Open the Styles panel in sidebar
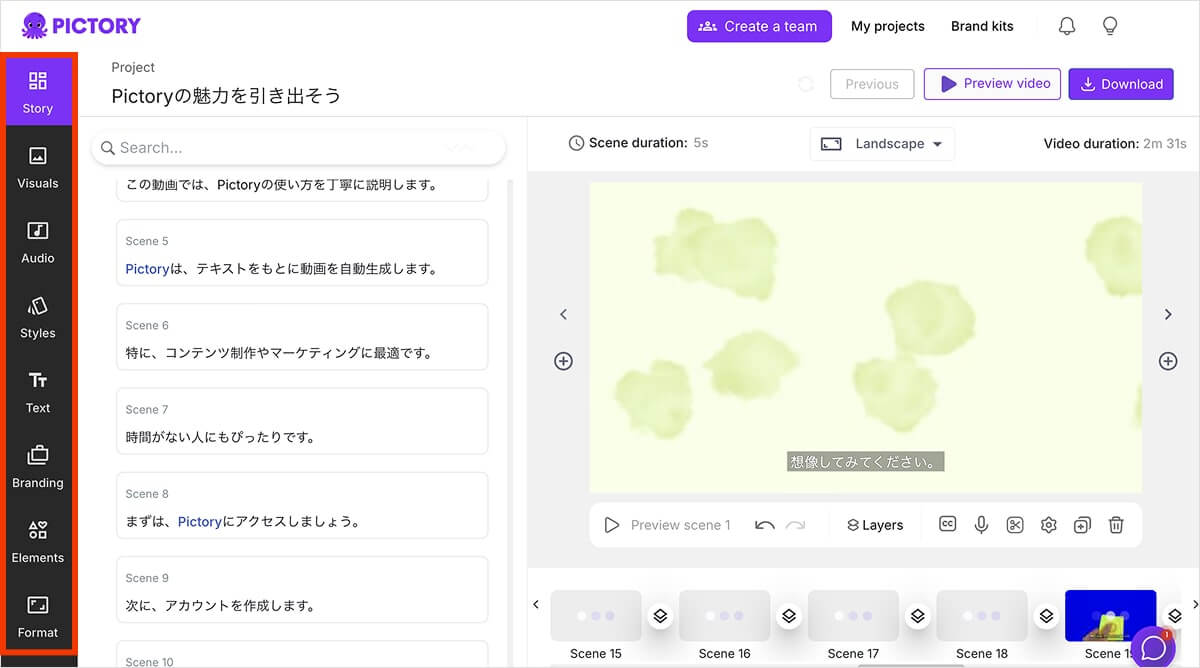The height and width of the screenshot is (668, 1200). [38, 317]
